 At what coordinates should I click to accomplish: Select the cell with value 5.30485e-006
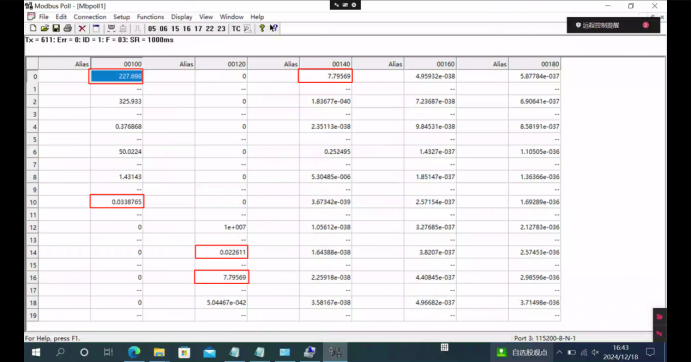325,177
